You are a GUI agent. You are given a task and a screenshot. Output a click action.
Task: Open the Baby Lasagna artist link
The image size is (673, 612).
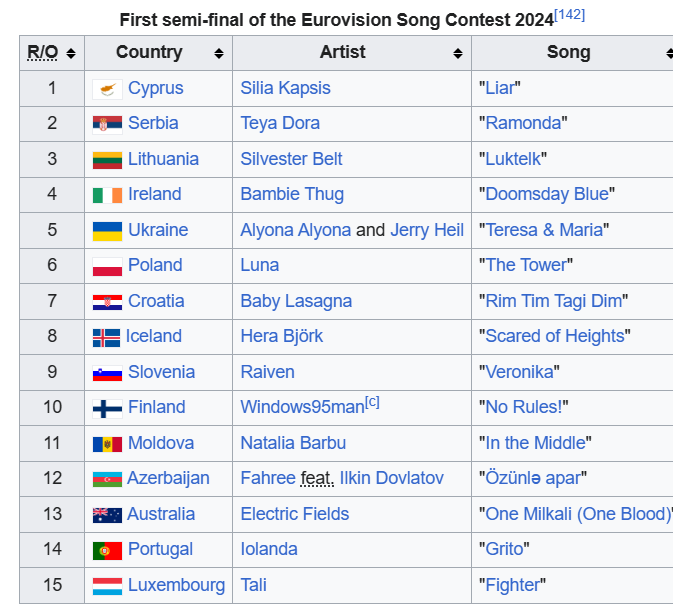(x=296, y=301)
